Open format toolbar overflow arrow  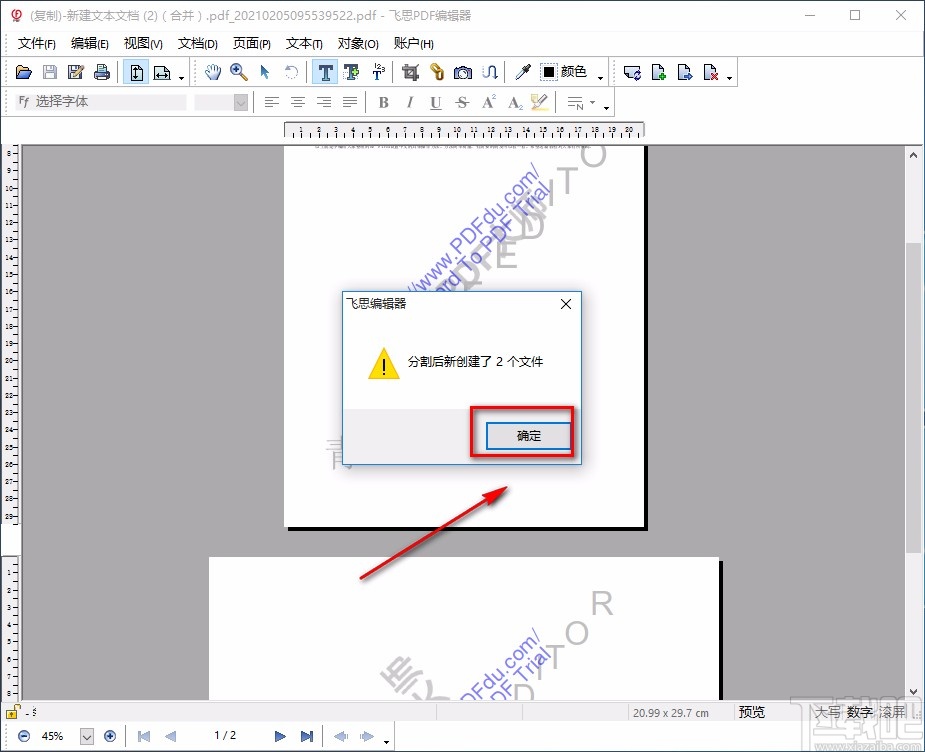click(606, 108)
